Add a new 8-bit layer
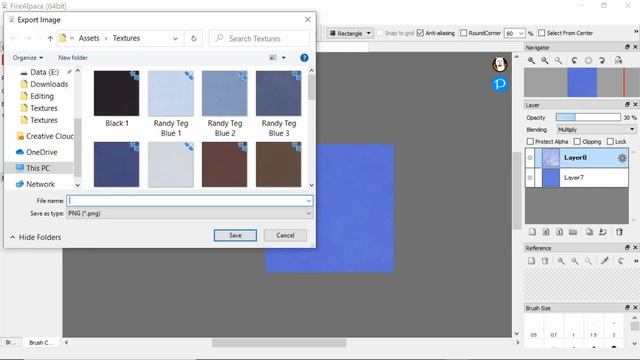 pos(546,232)
